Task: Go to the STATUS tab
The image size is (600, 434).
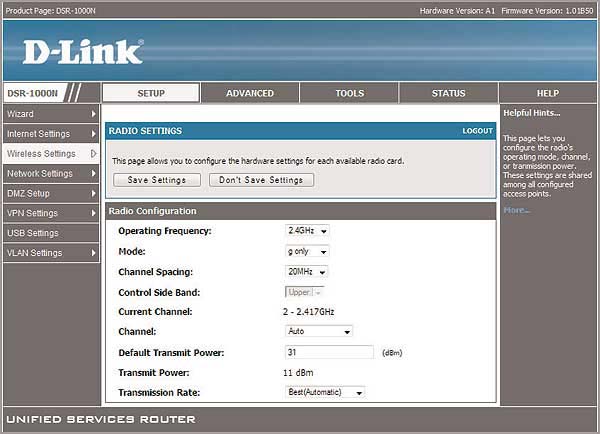Action: [x=448, y=93]
